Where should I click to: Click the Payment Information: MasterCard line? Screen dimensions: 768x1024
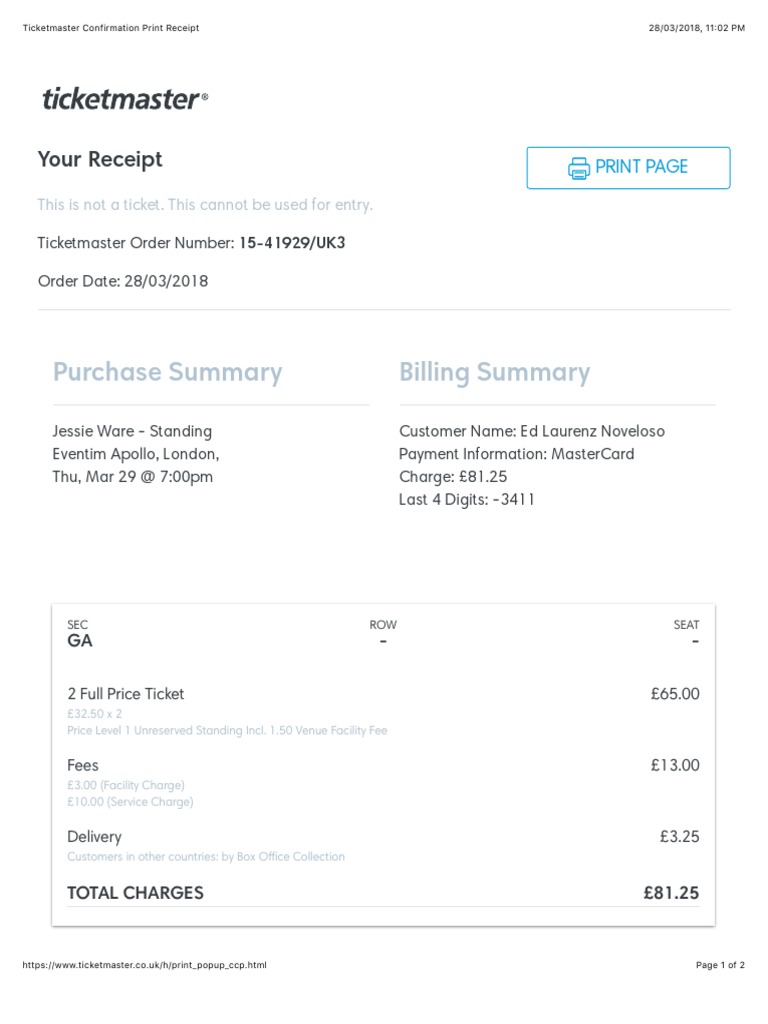[x=516, y=454]
